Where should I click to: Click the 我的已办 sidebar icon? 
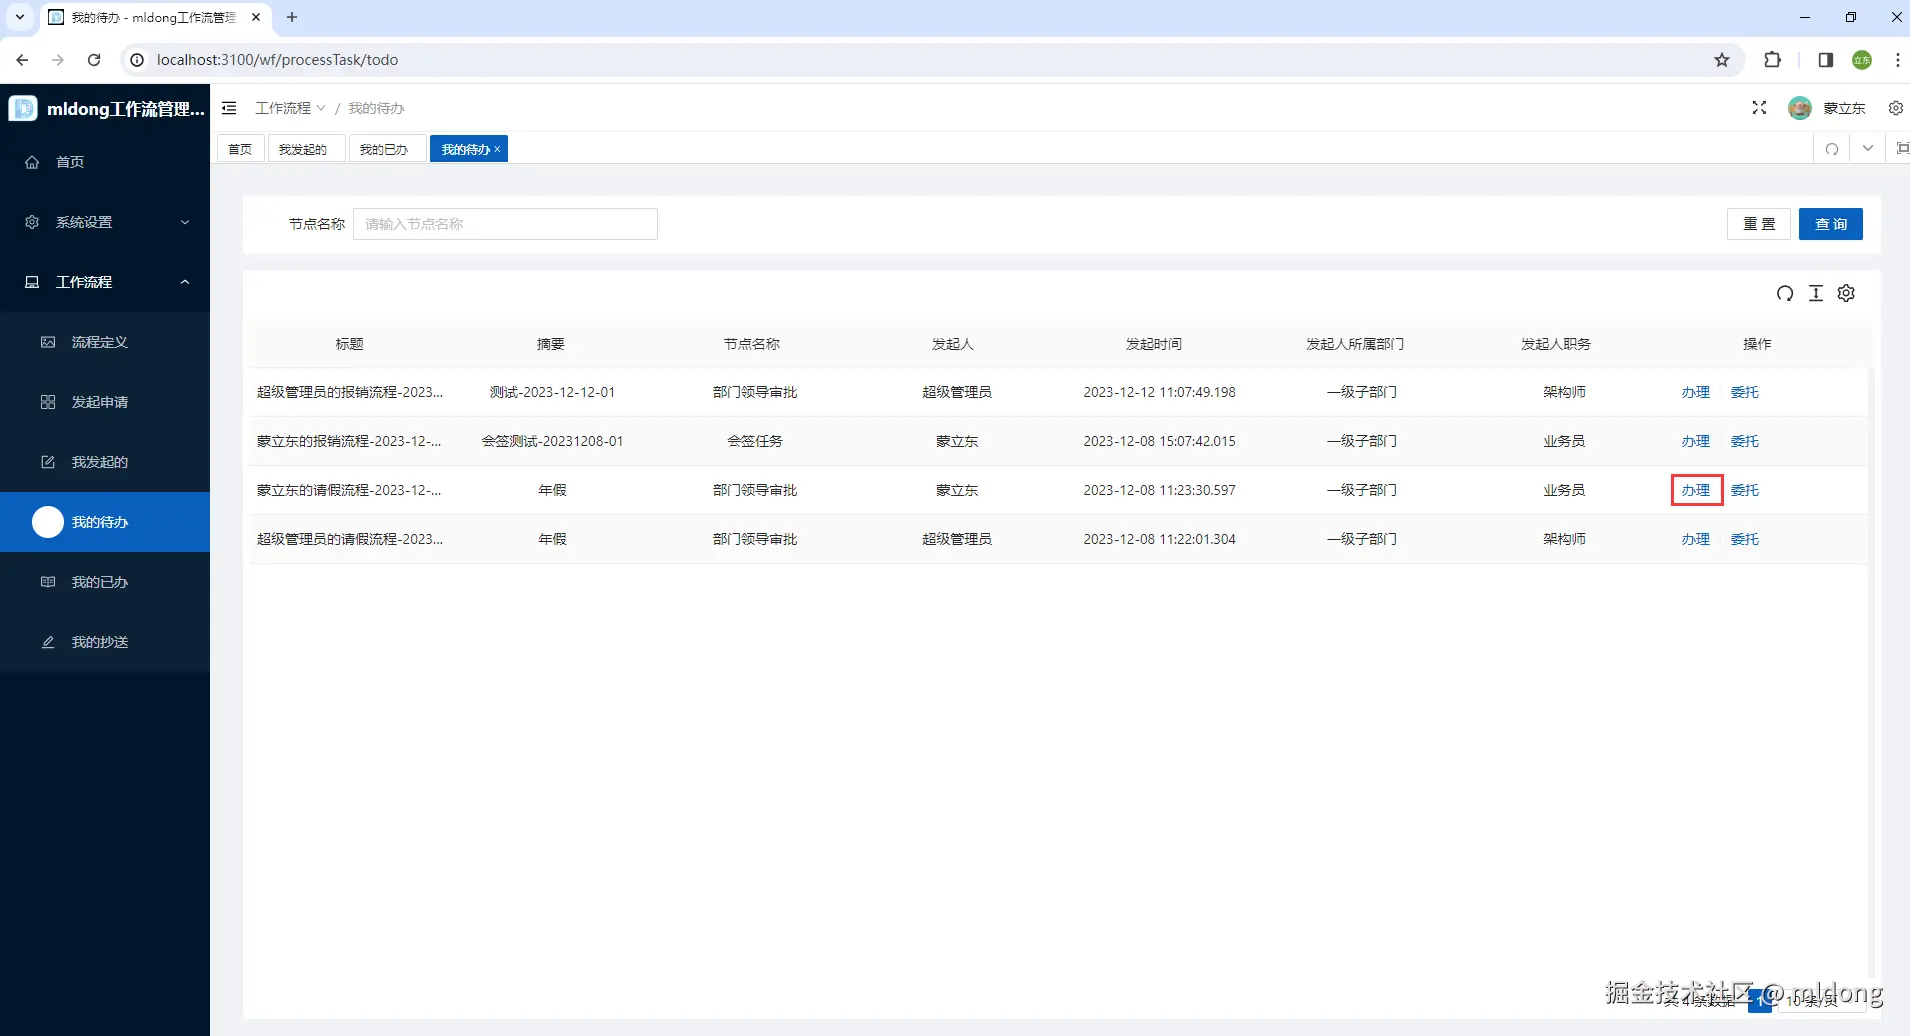[x=48, y=582]
